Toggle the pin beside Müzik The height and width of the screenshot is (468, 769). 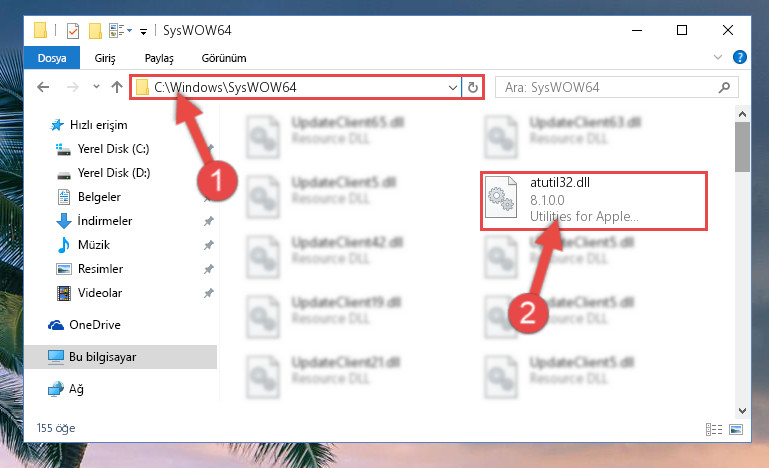click(208, 245)
